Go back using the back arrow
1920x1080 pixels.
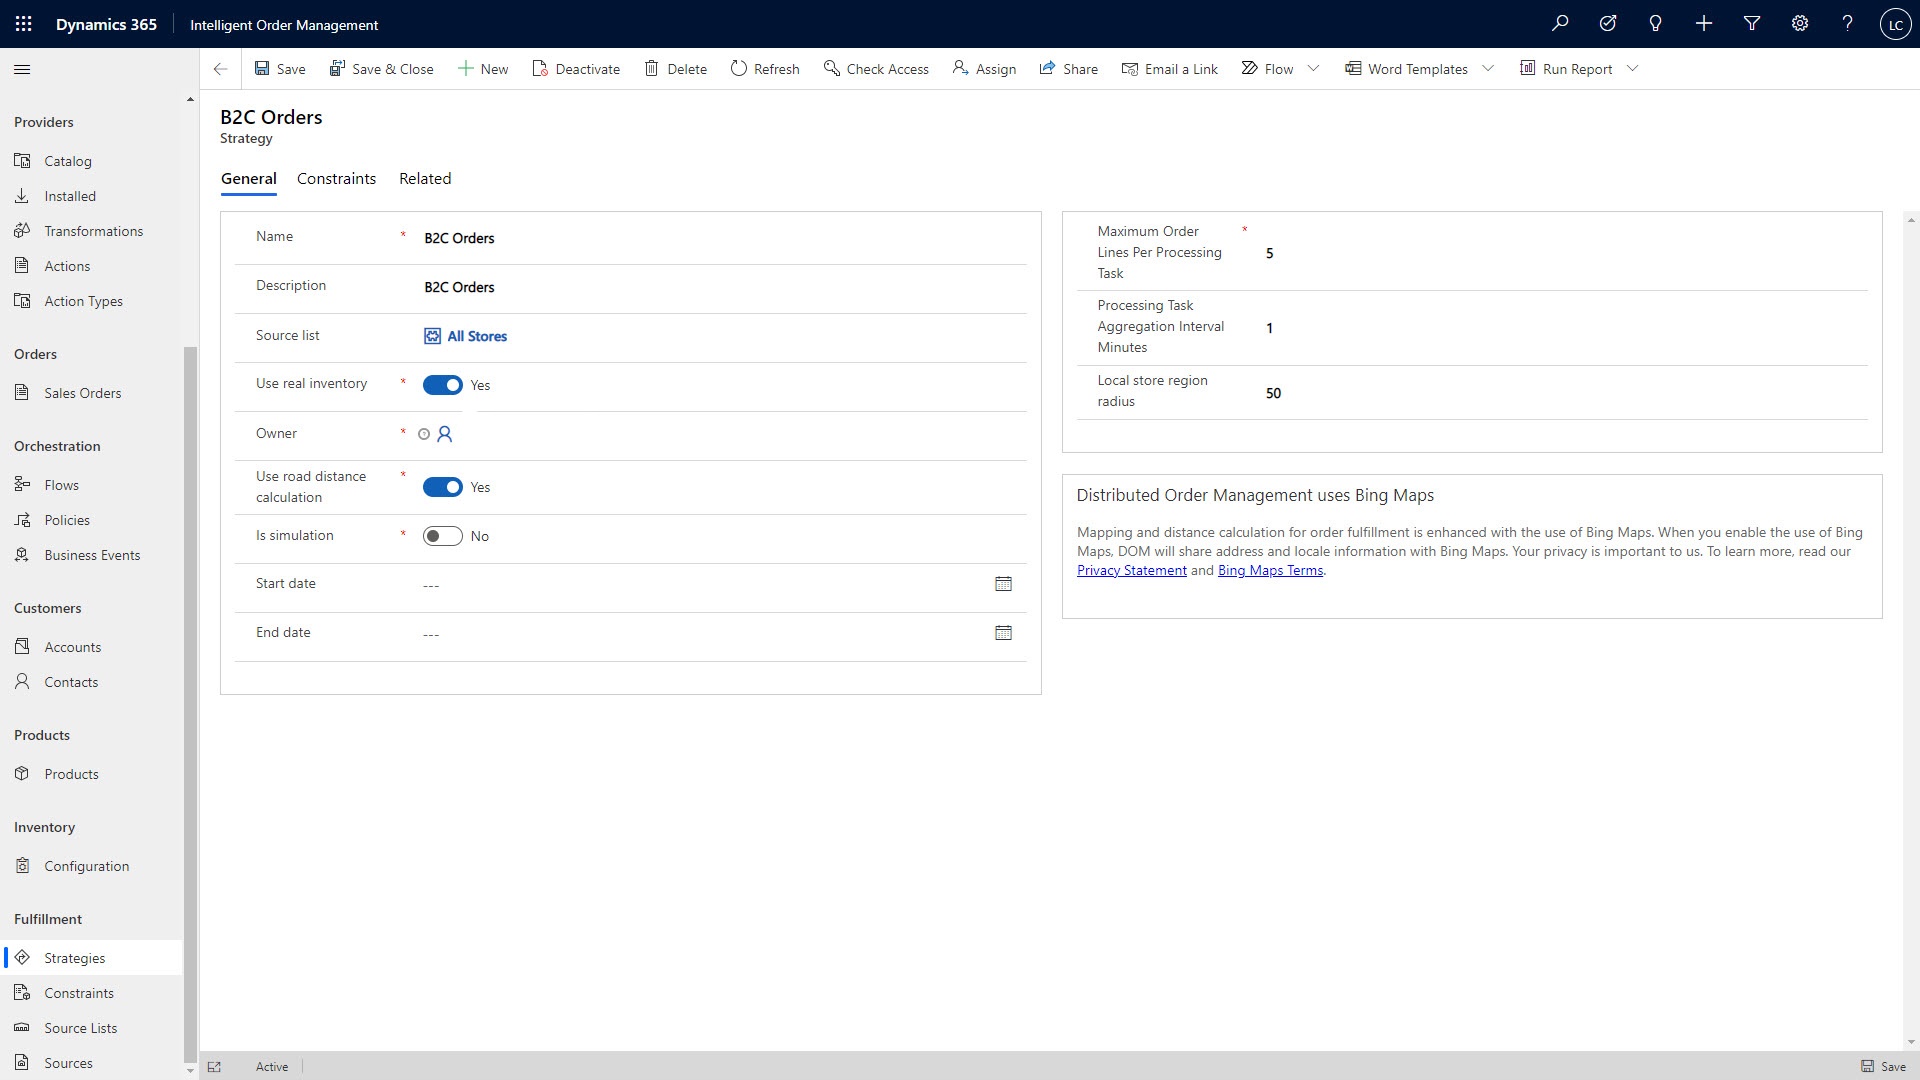(x=220, y=69)
